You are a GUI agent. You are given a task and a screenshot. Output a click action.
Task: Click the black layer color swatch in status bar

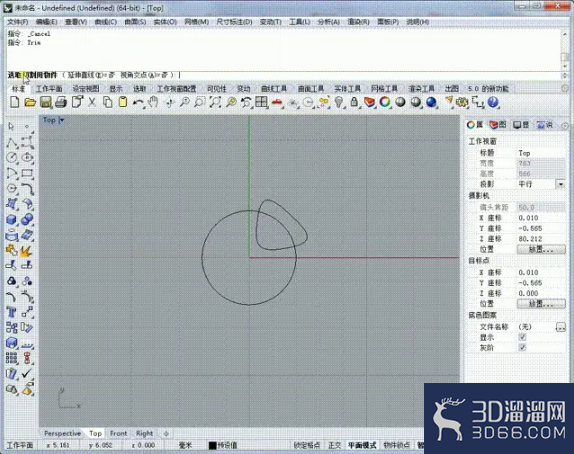point(212,446)
